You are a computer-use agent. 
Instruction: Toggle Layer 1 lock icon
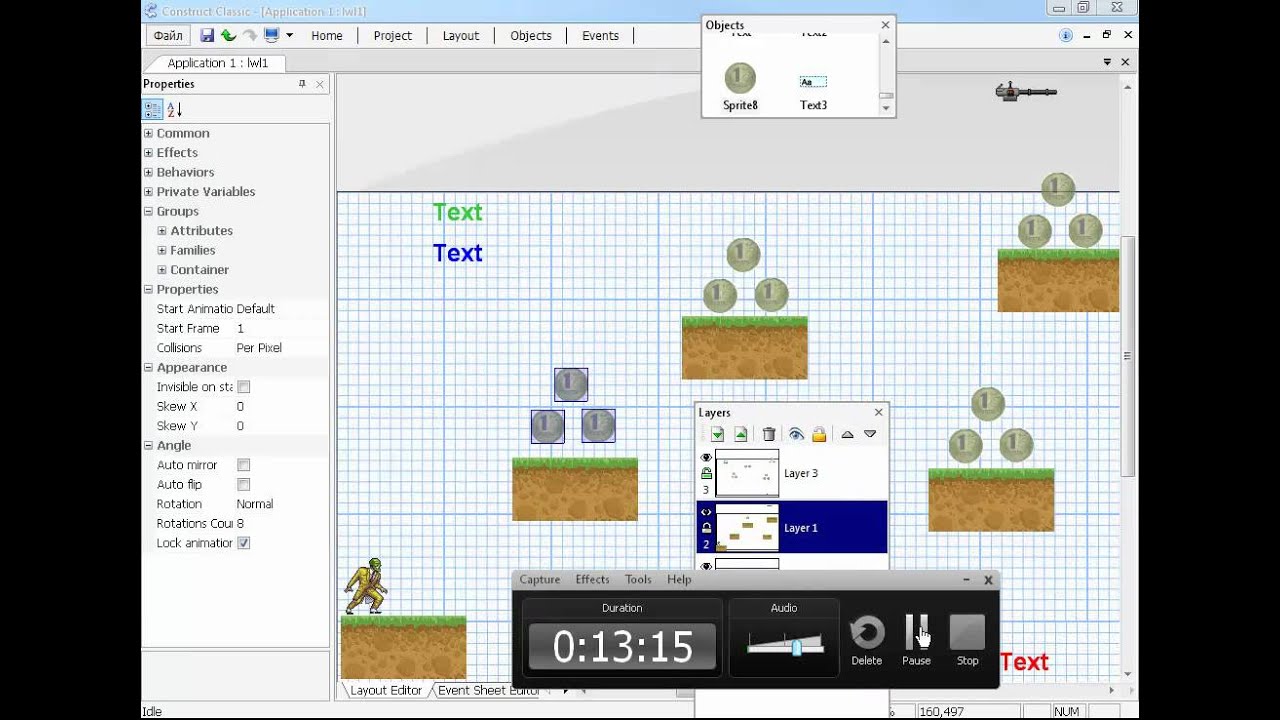[x=706, y=528]
